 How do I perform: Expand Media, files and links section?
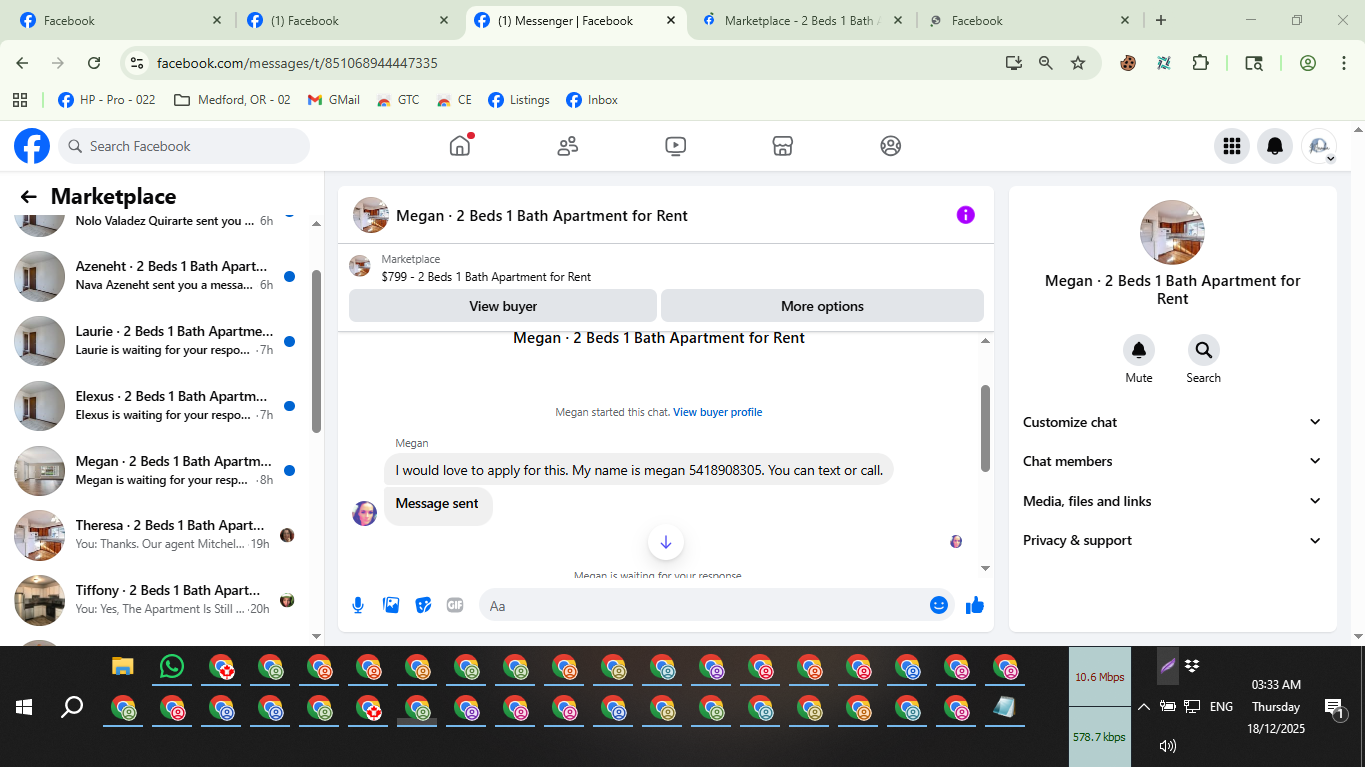[1173, 501]
